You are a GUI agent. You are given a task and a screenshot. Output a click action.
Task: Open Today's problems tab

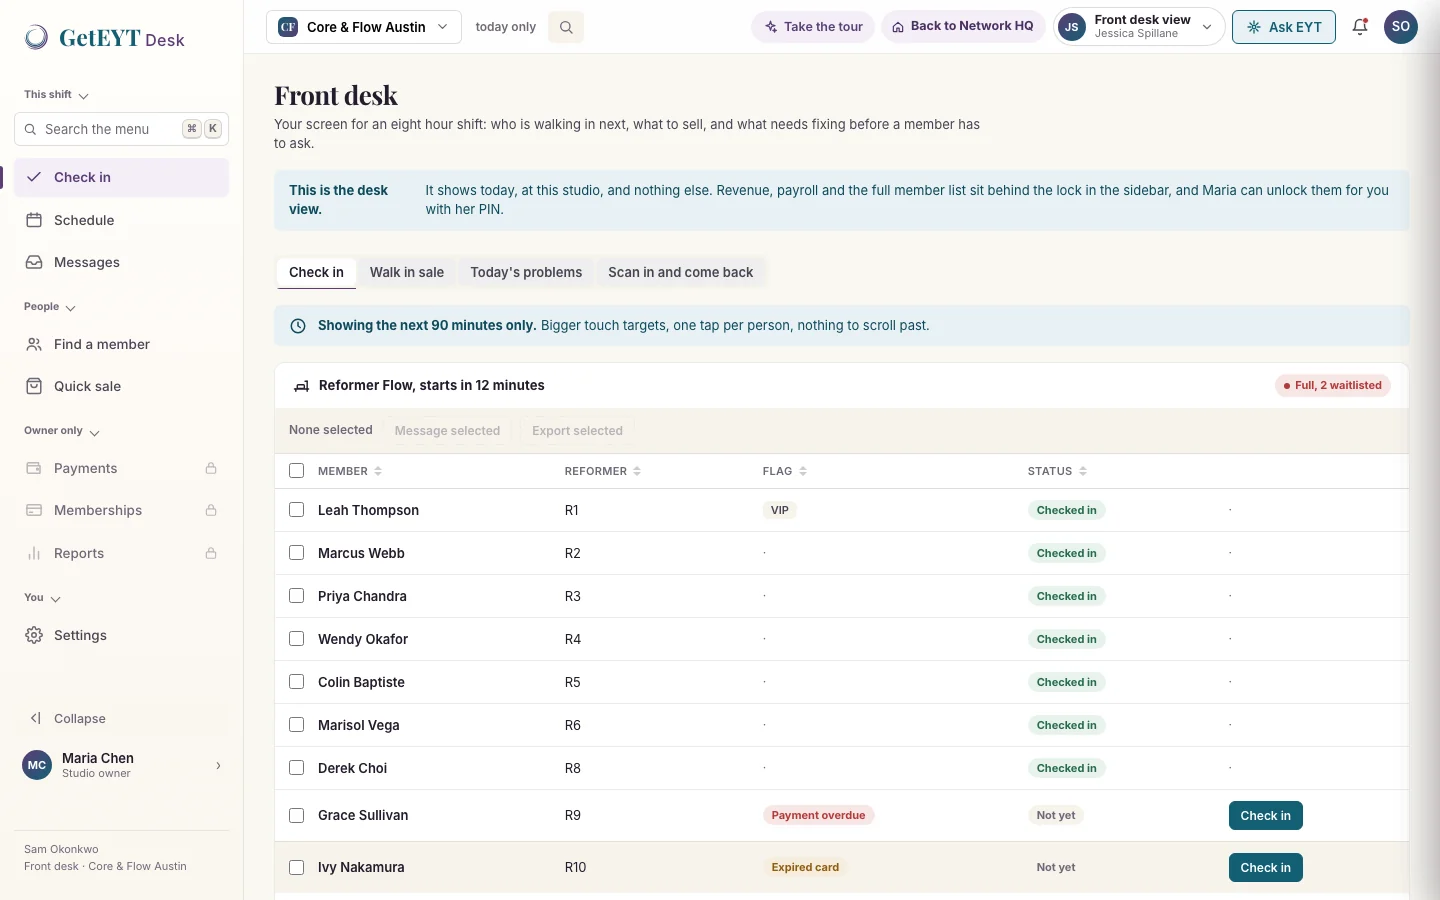(526, 272)
